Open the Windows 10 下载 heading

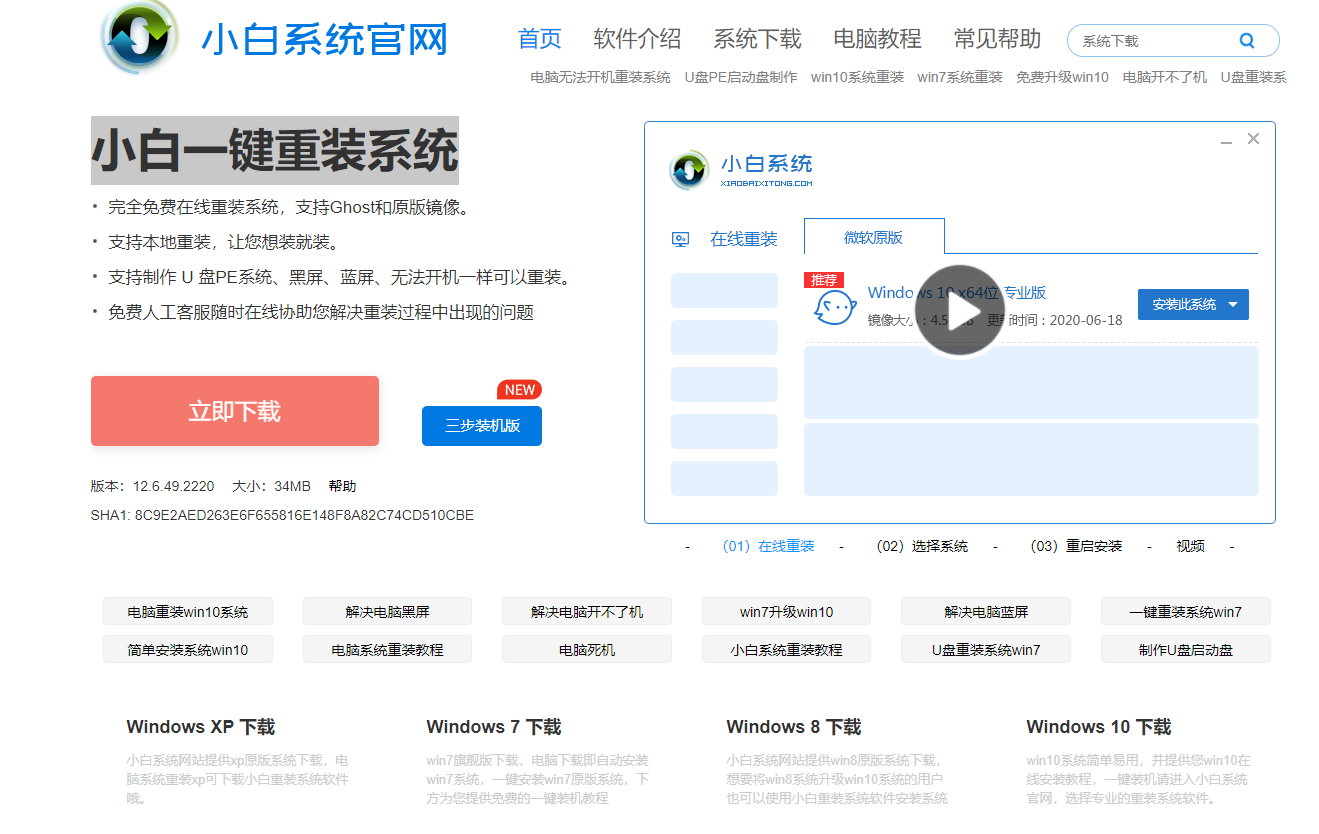(1098, 727)
